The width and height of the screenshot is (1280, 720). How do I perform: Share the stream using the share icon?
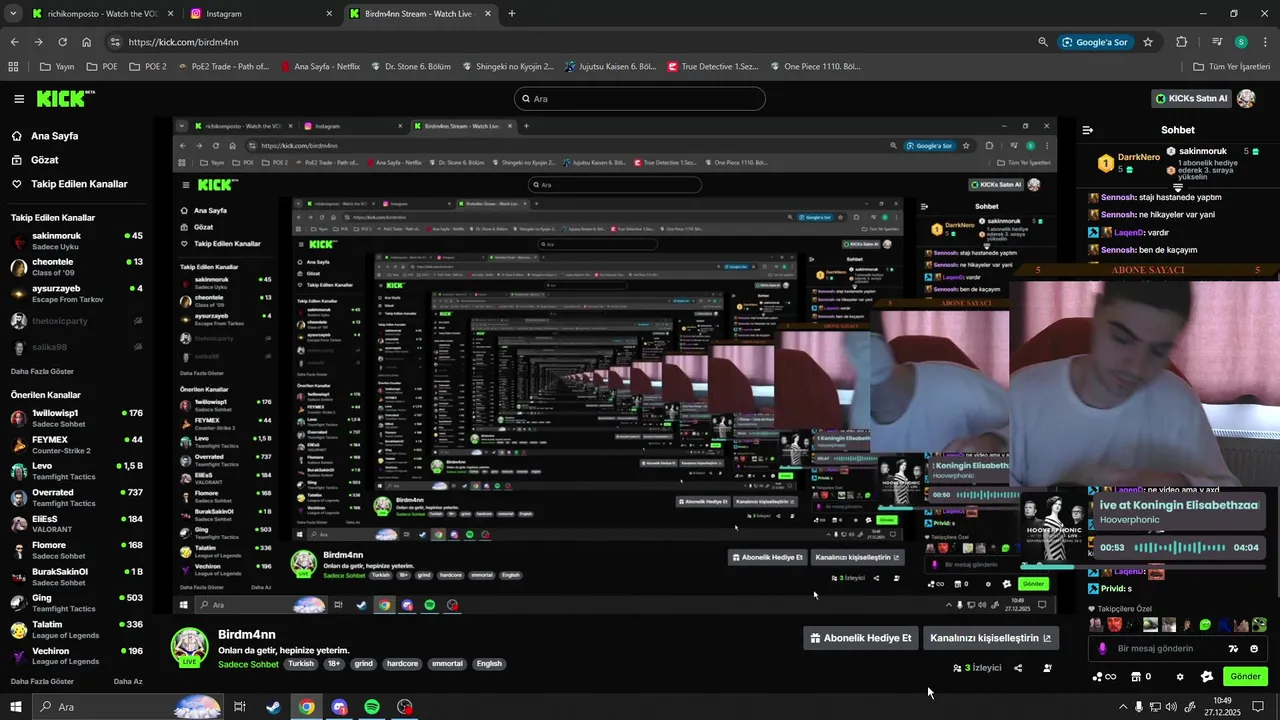(x=1018, y=668)
